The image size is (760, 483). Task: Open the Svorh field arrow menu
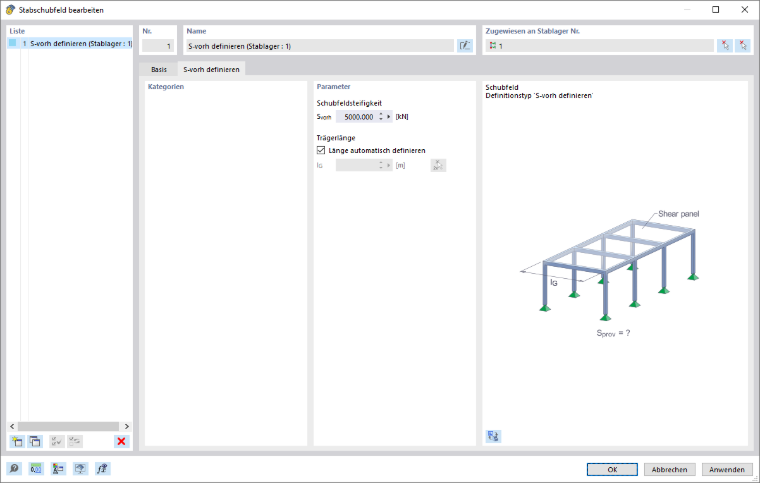click(x=389, y=117)
